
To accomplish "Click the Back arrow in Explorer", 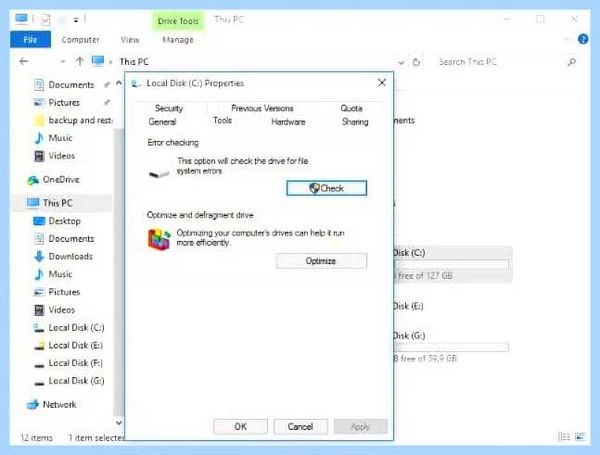I will click(24, 61).
